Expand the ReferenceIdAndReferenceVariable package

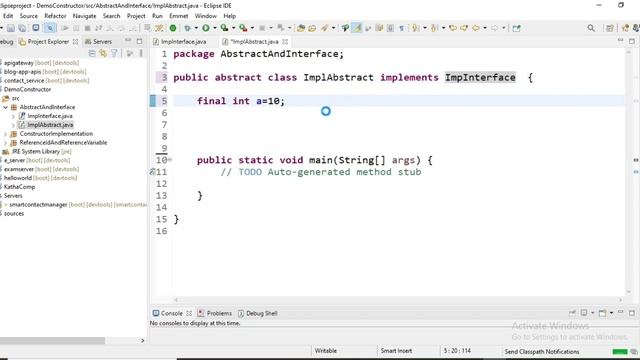tap(6, 143)
